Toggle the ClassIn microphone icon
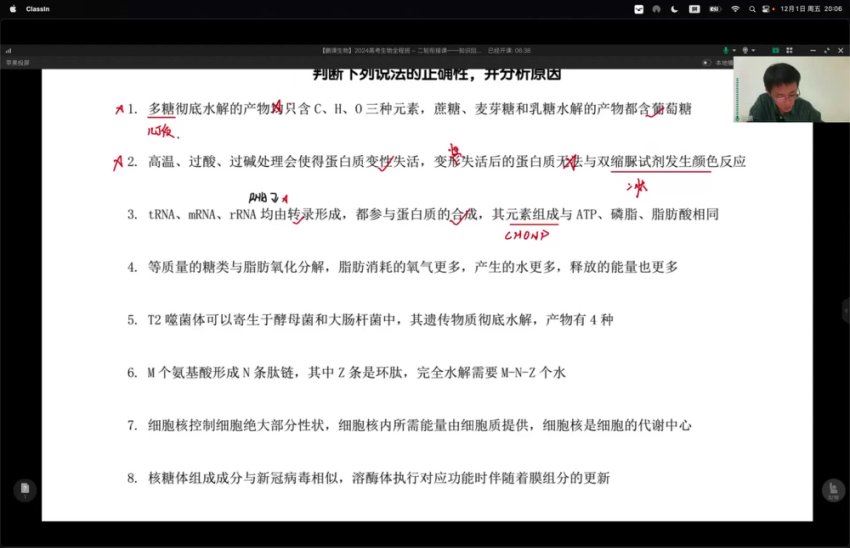This screenshot has height=548, width=850. coord(725,50)
